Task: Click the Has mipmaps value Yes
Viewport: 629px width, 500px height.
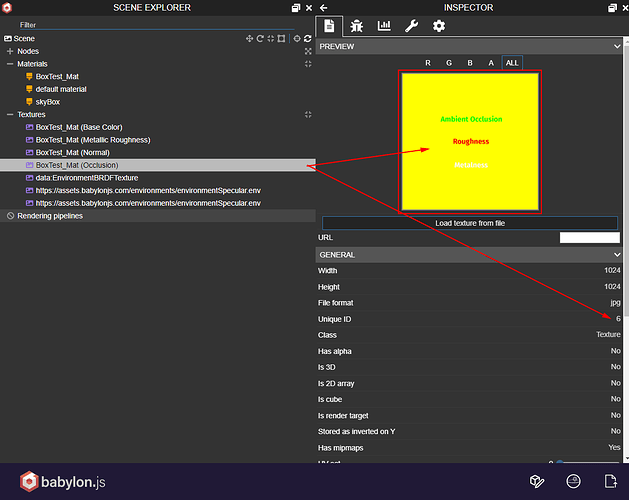Action: click(x=614, y=447)
